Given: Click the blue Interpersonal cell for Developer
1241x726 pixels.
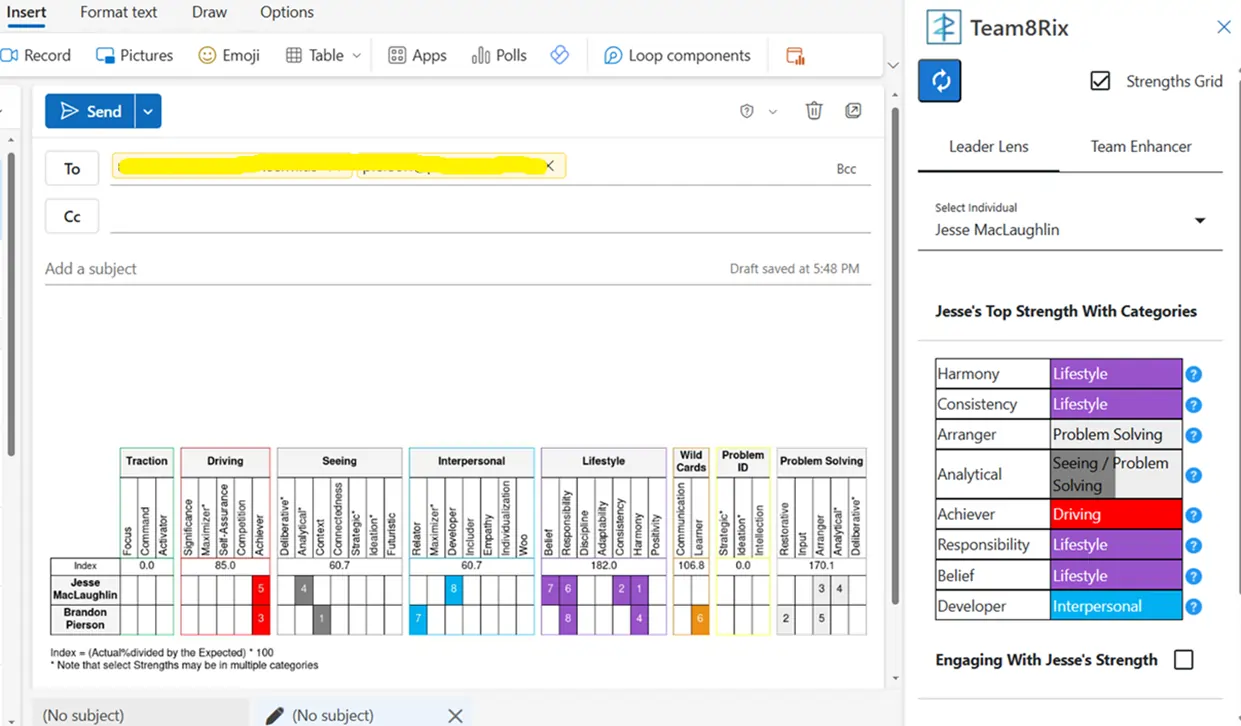Looking at the screenshot, I should pos(1116,606).
